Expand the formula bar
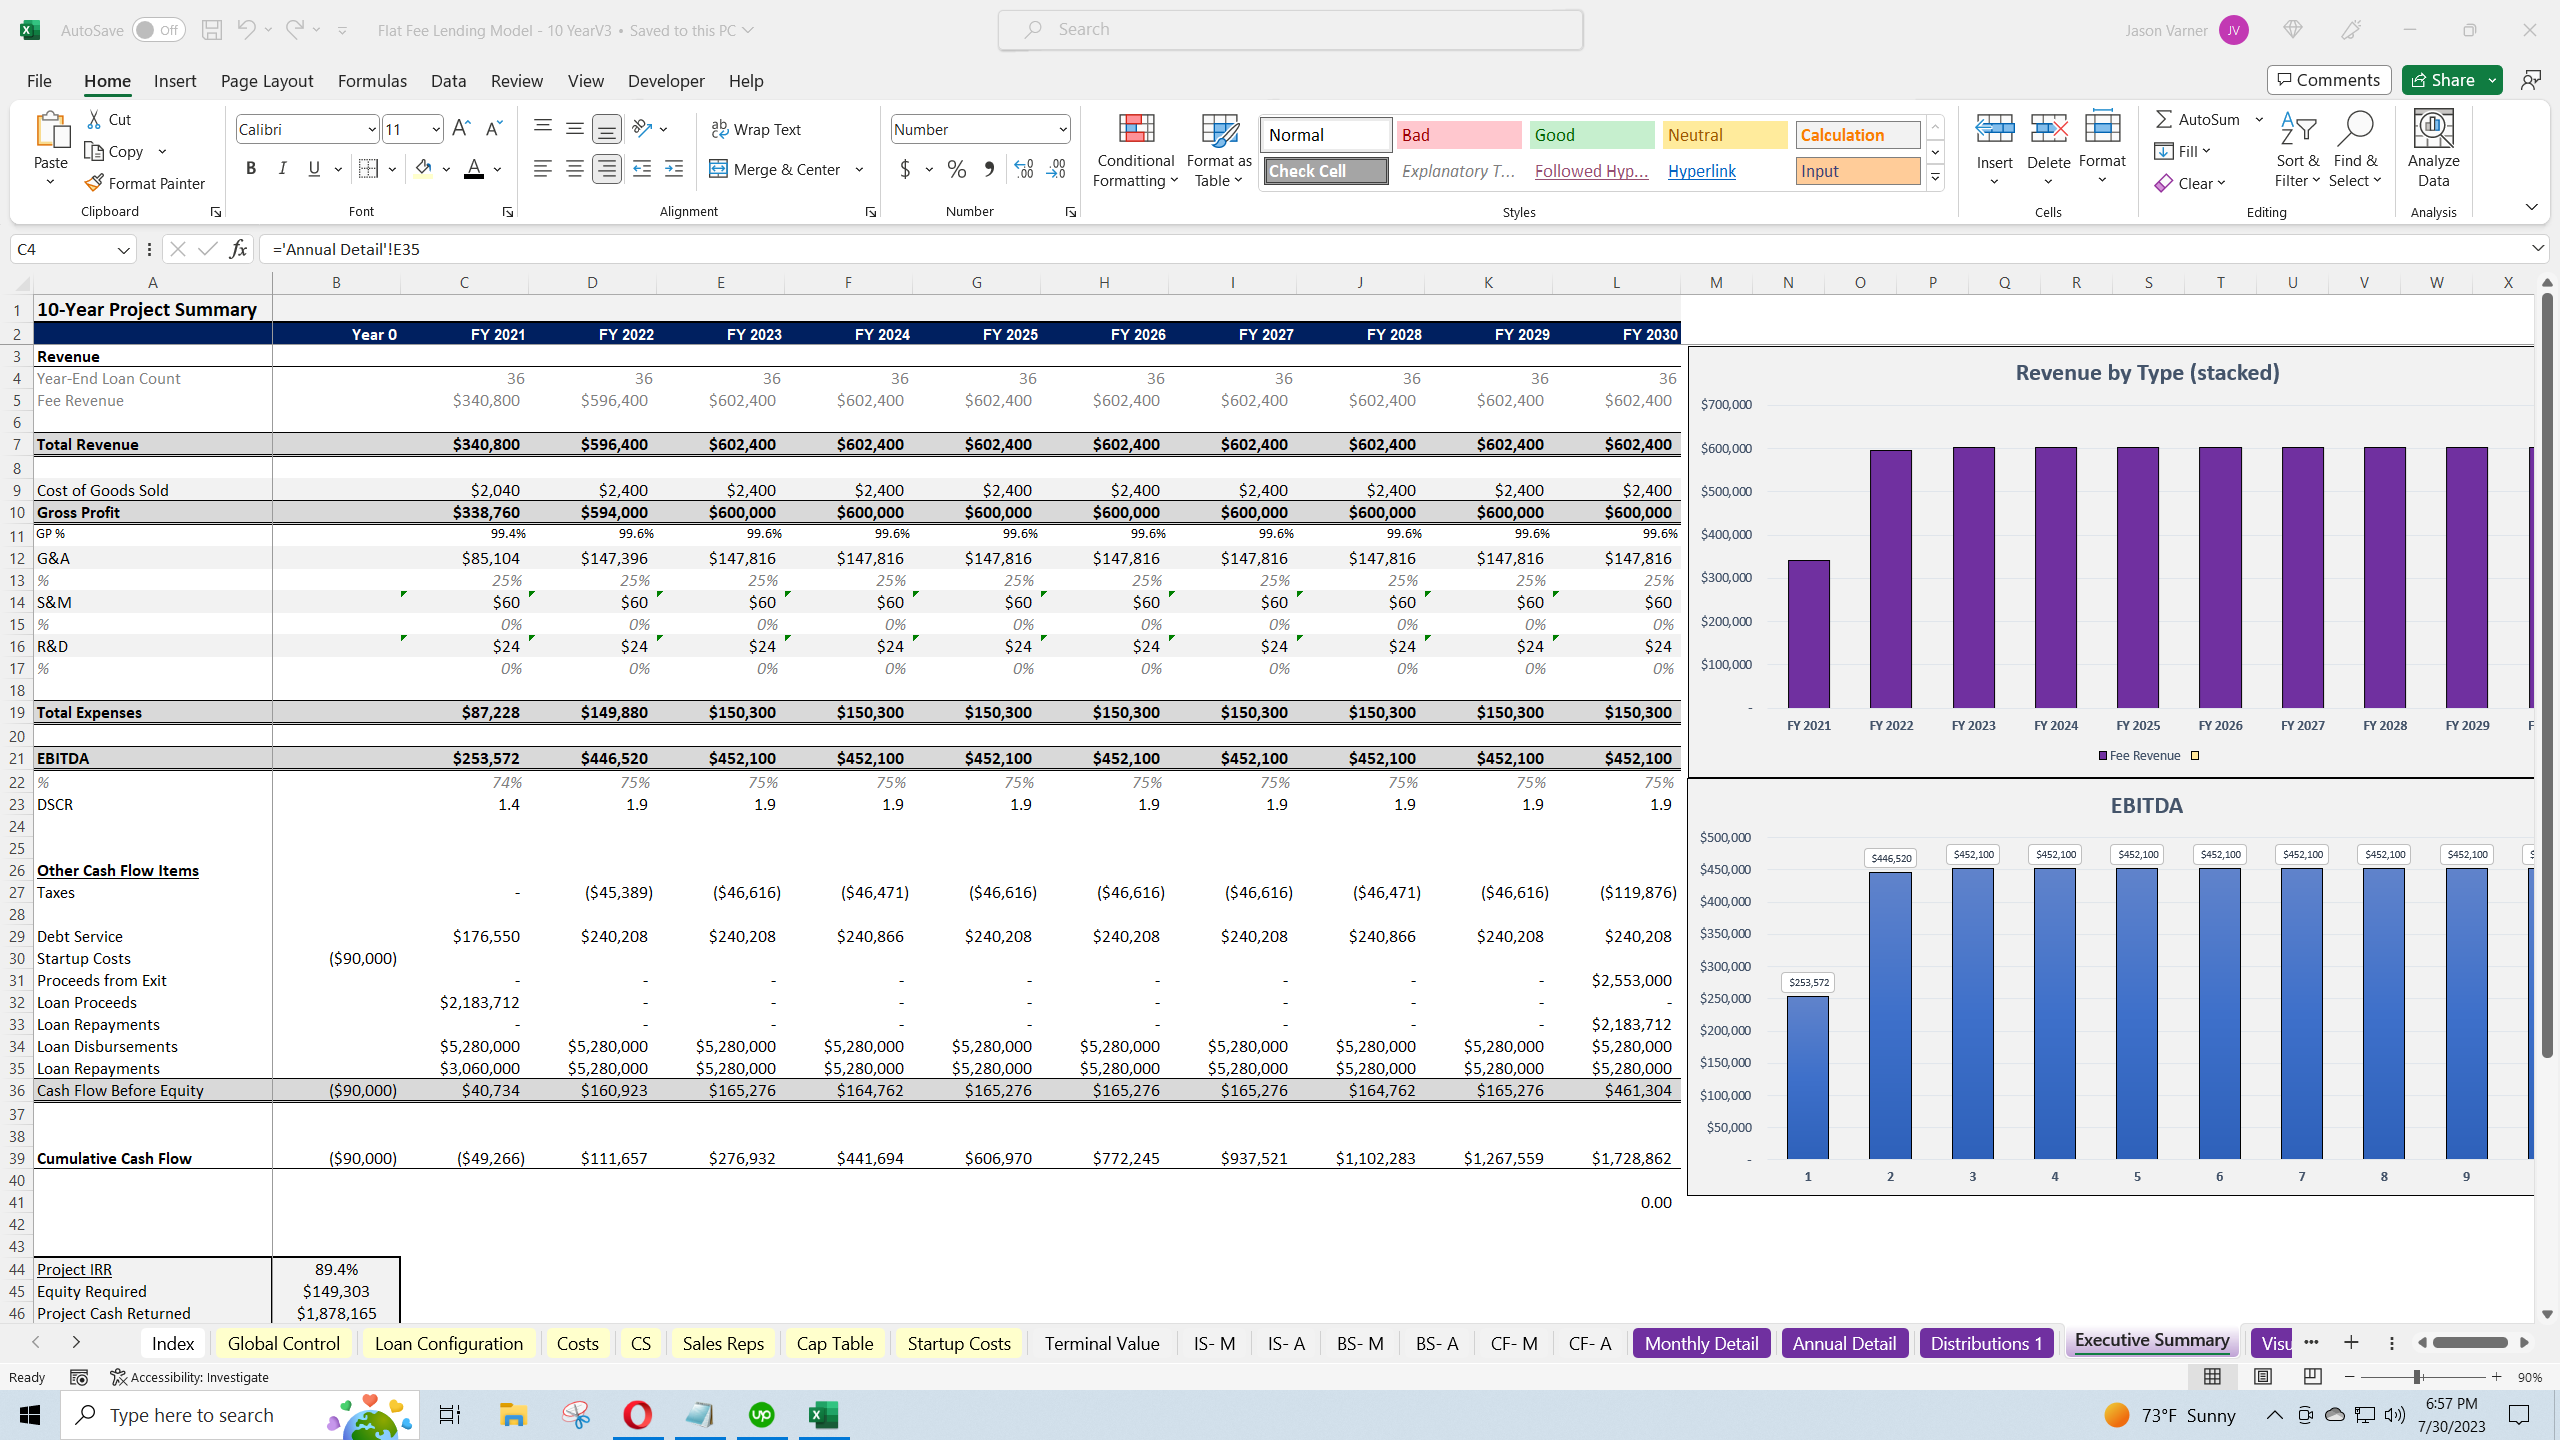Screen dimensions: 2560x1440 tap(2538, 249)
